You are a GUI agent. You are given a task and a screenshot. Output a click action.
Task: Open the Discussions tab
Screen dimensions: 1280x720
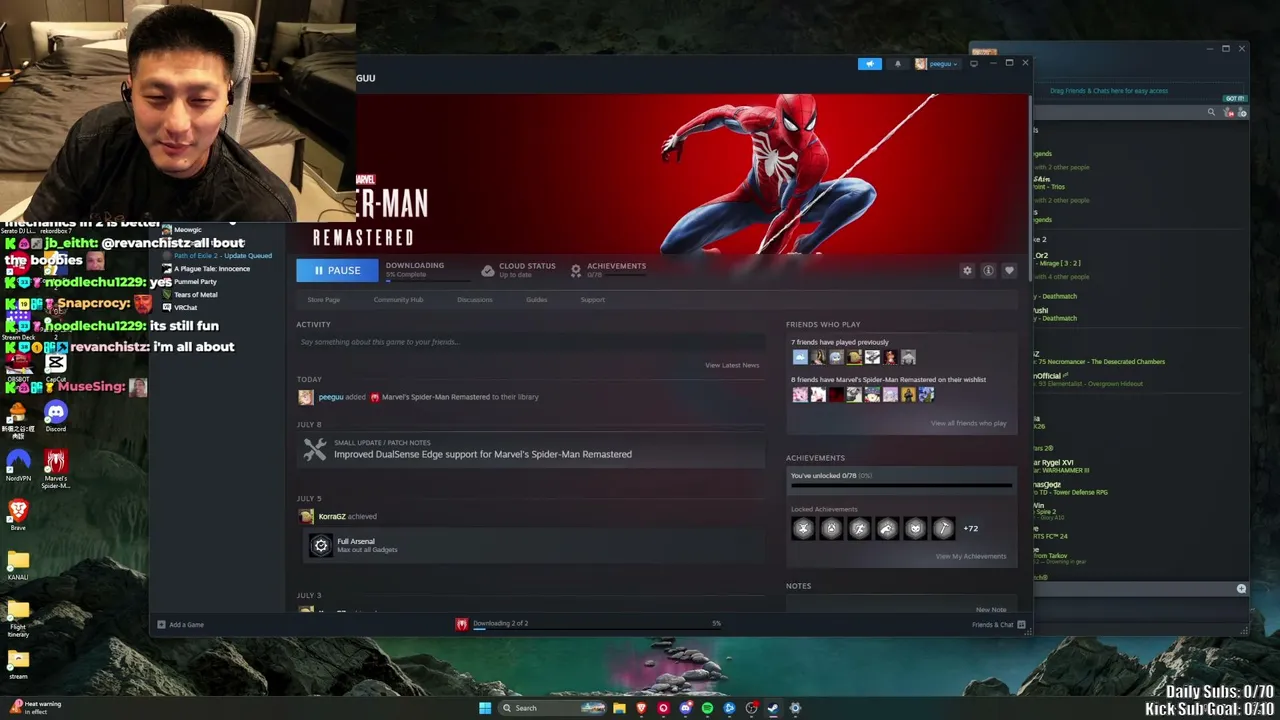tap(475, 300)
